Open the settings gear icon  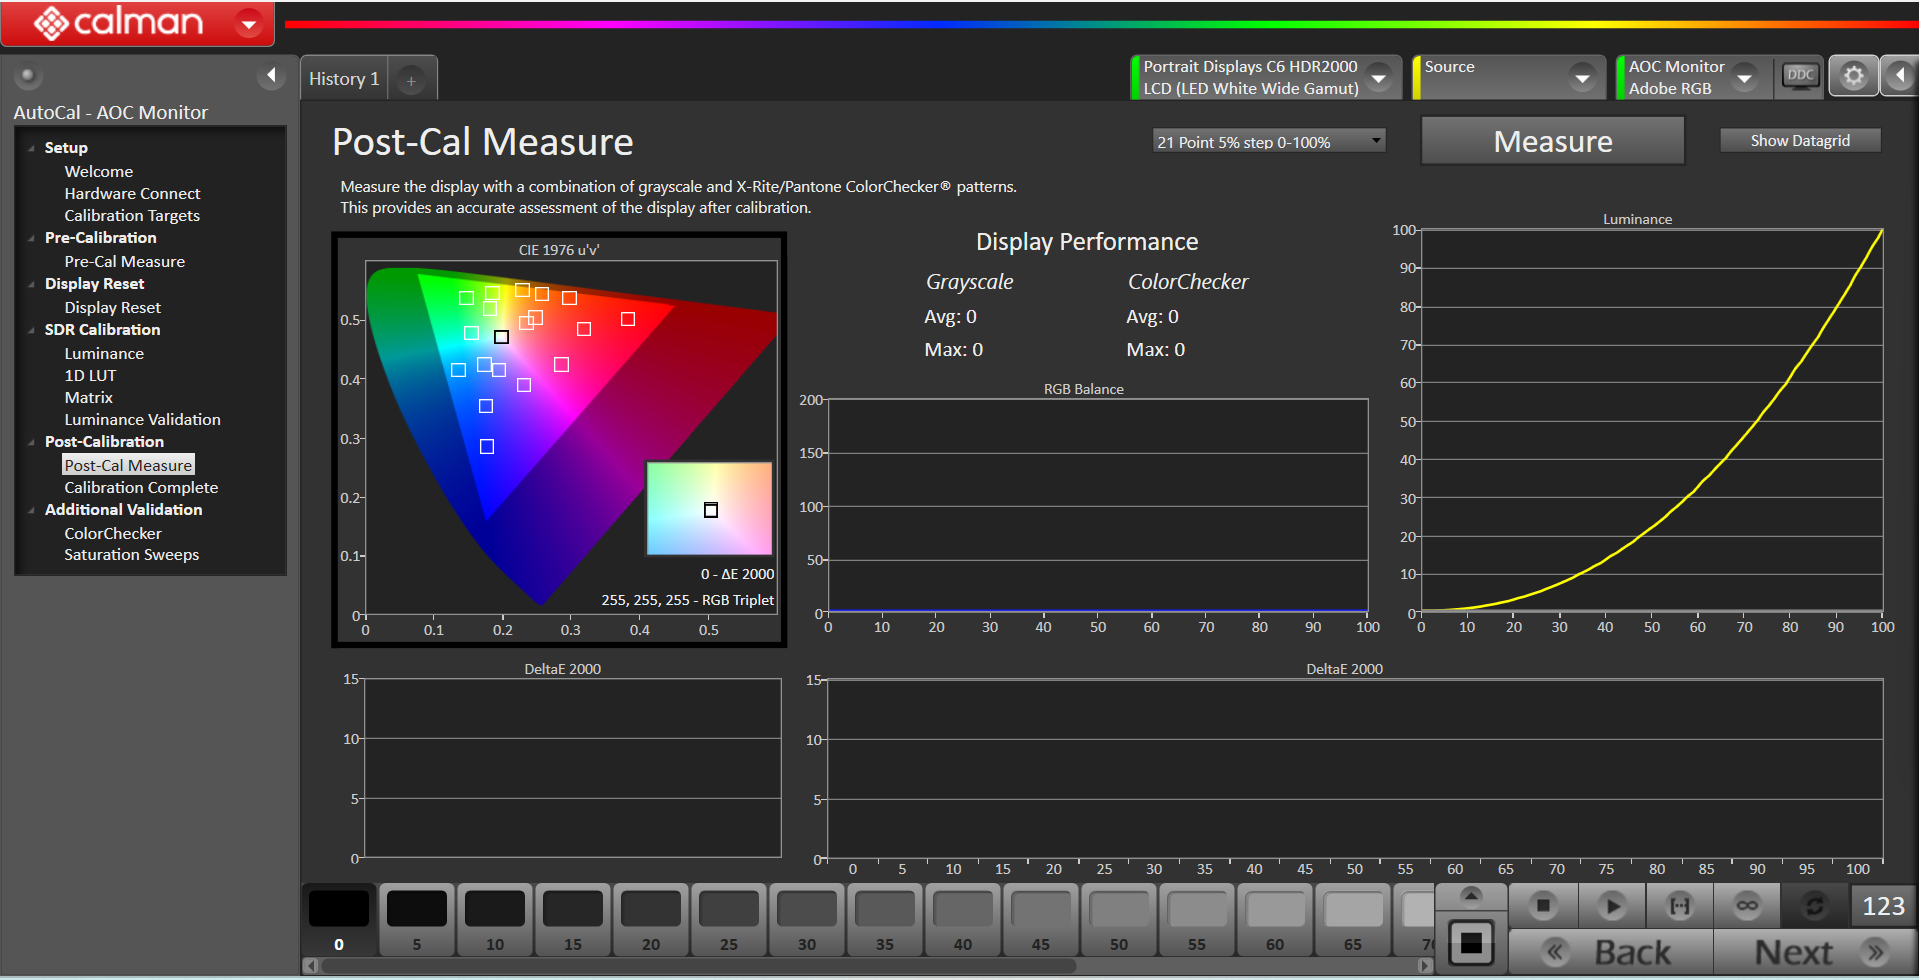click(1853, 77)
